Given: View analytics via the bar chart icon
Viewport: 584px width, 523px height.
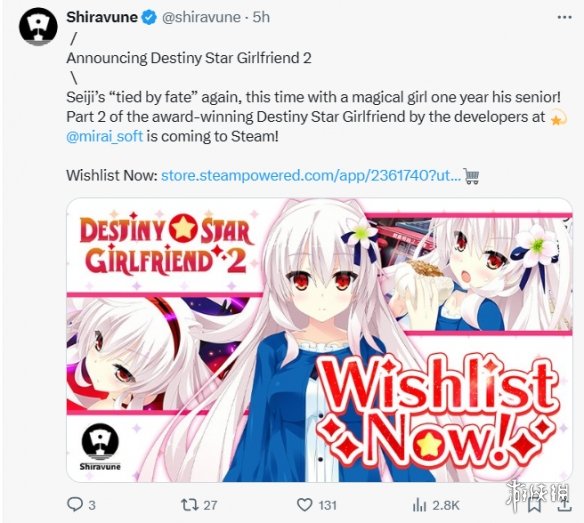Looking at the screenshot, I should (419, 505).
